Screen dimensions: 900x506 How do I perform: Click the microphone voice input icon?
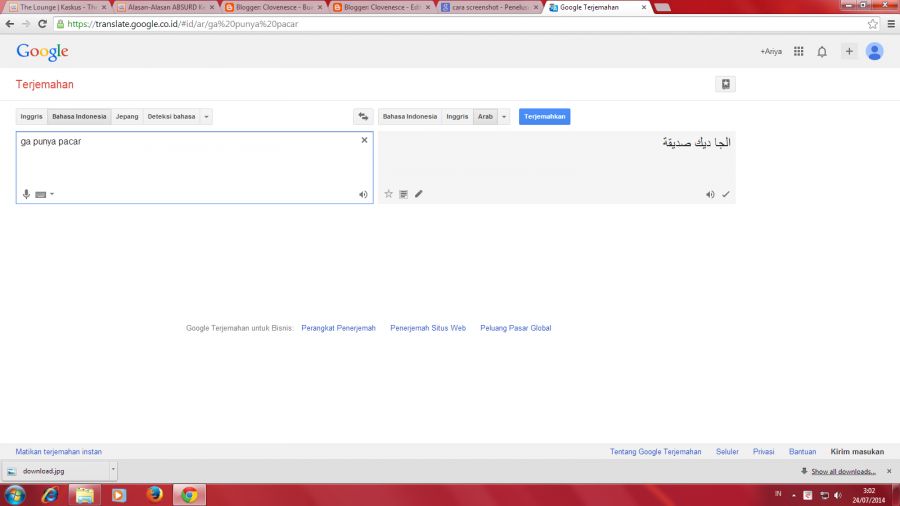point(26,194)
